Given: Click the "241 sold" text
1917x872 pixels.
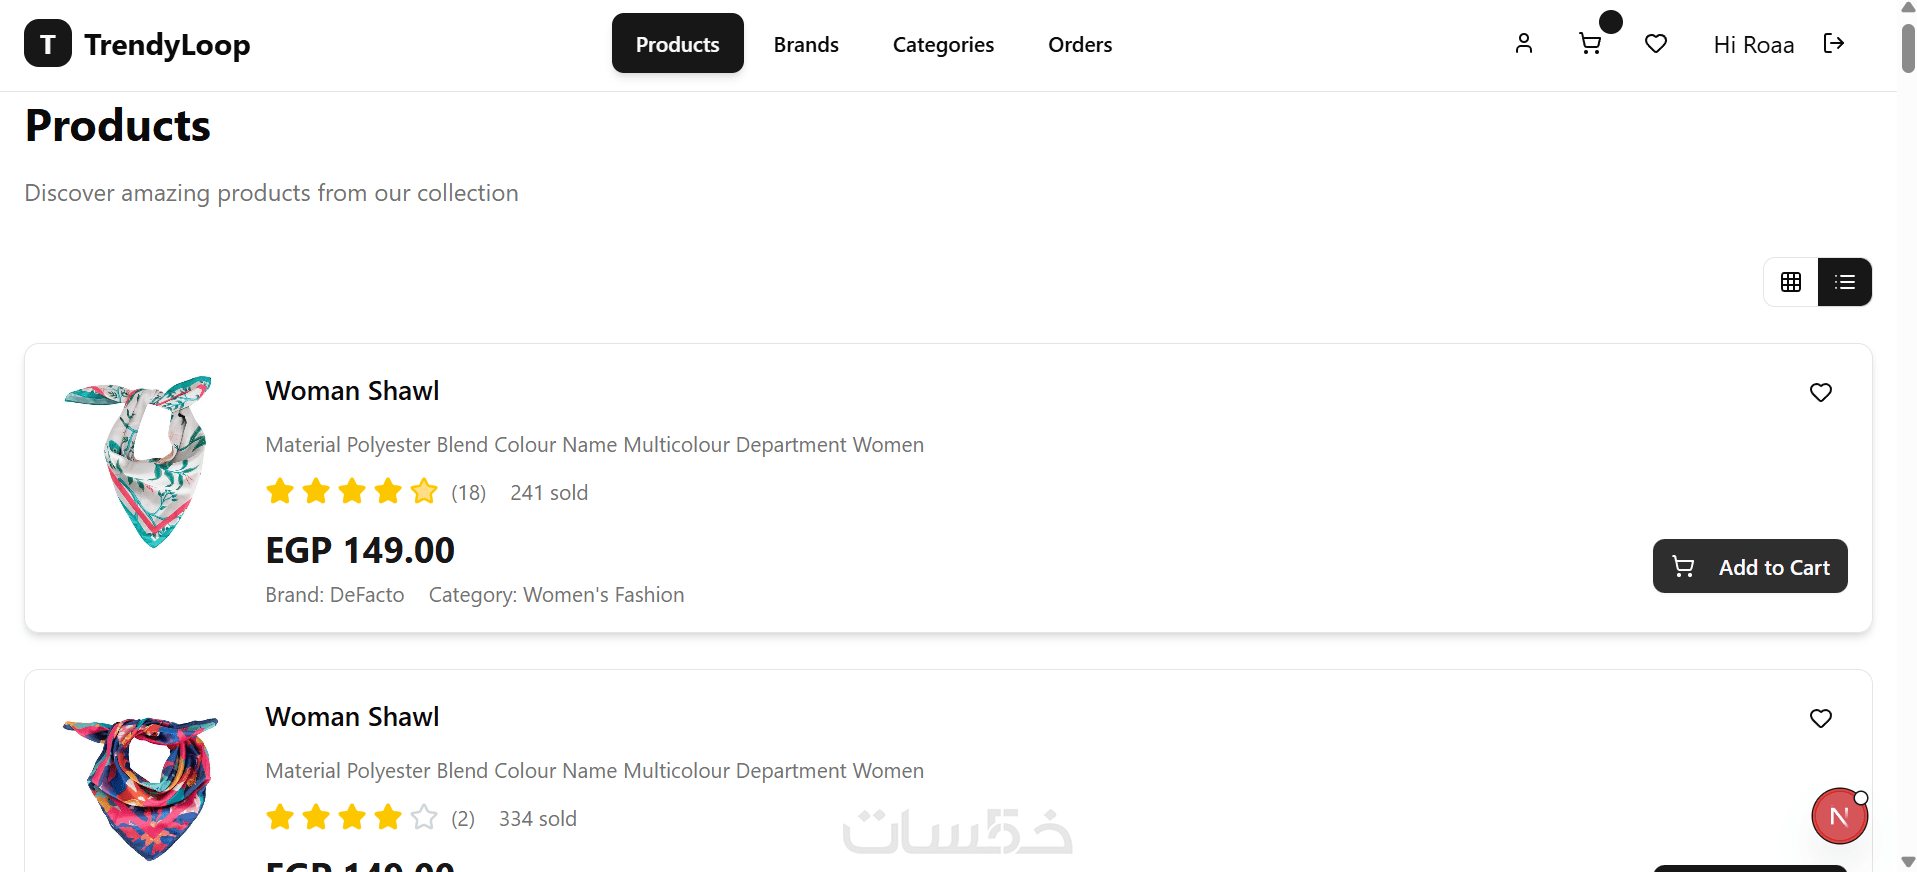Looking at the screenshot, I should (x=549, y=493).
